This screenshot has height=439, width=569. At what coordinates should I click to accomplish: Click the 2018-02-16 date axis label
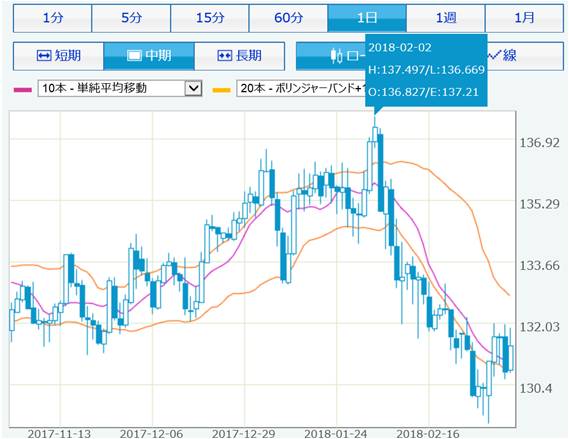428,434
